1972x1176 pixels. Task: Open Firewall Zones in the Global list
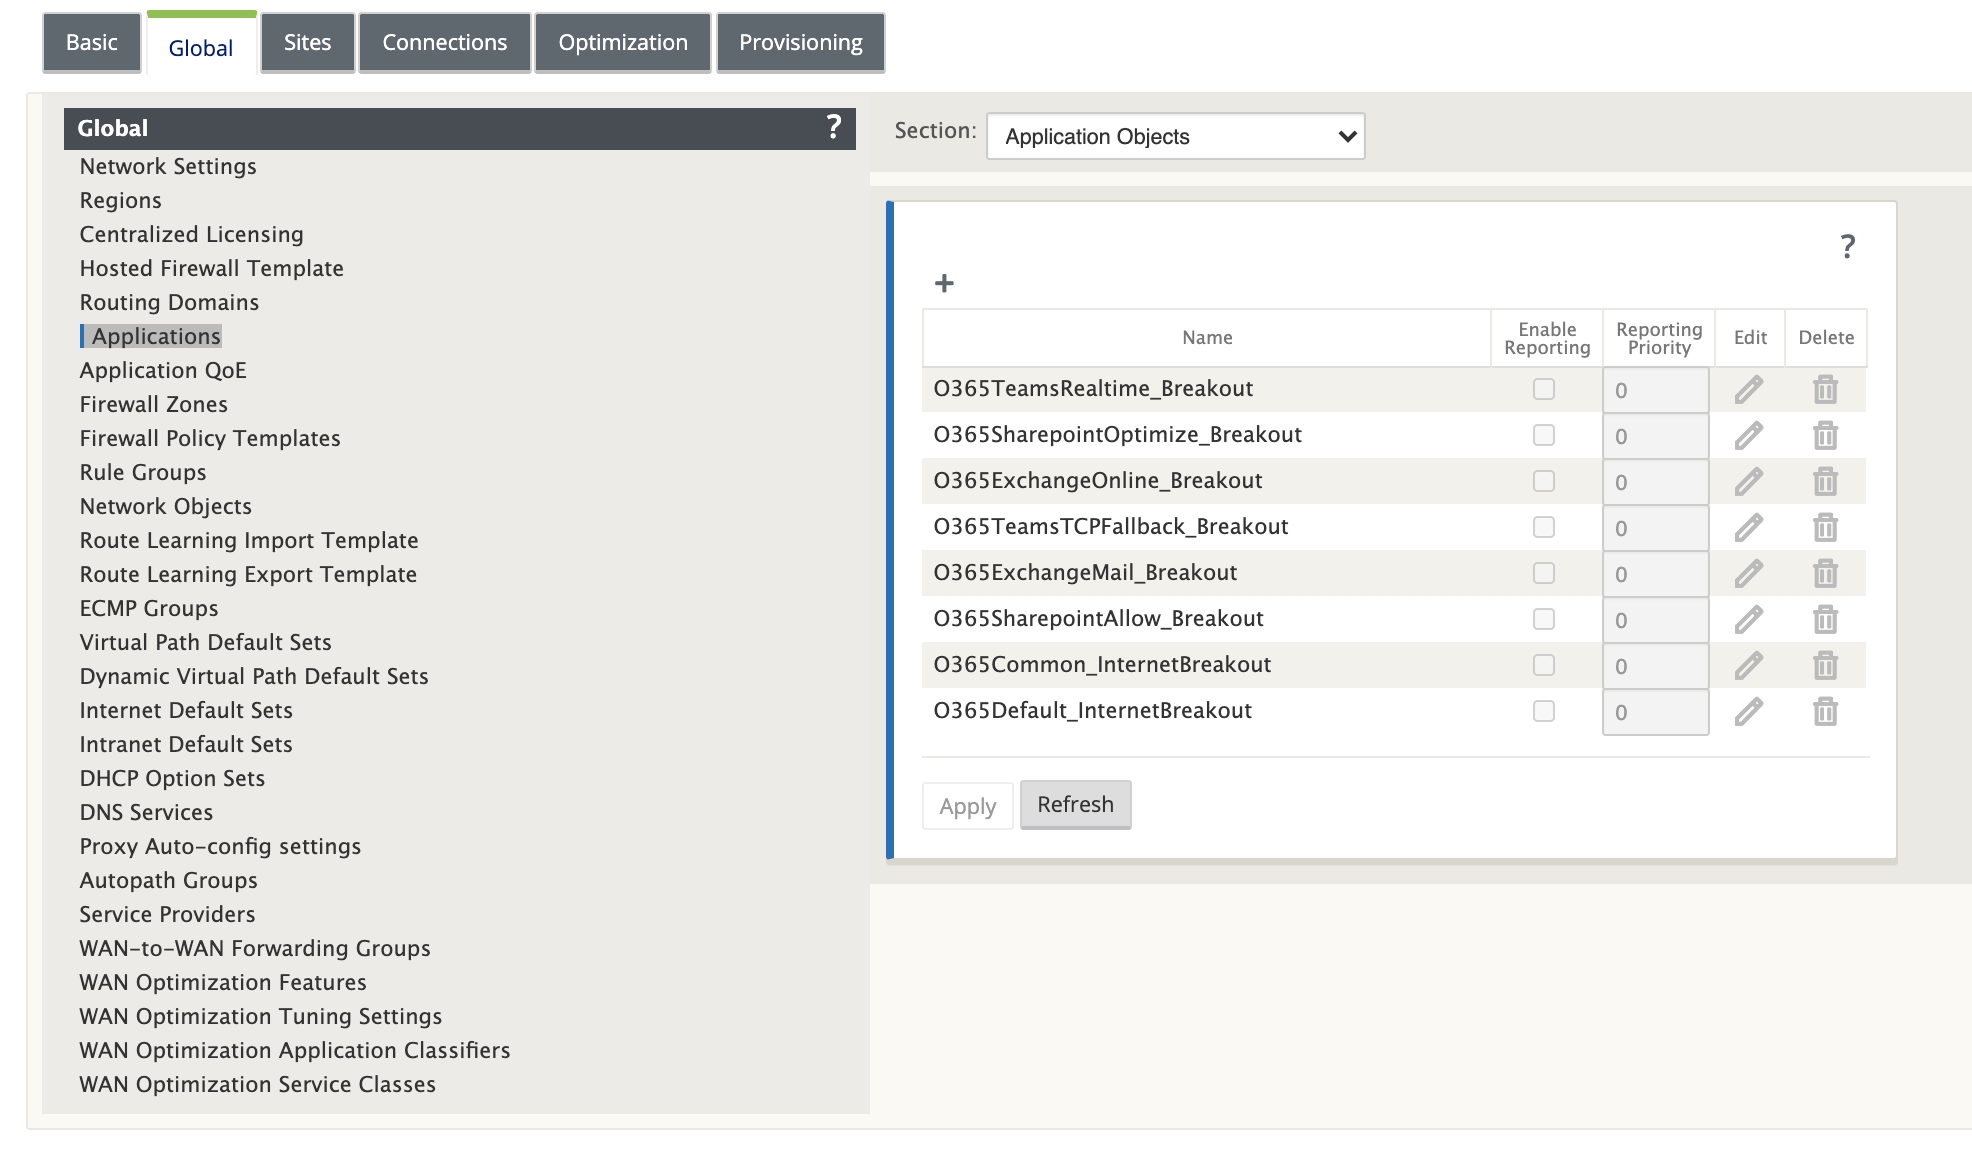tap(154, 404)
